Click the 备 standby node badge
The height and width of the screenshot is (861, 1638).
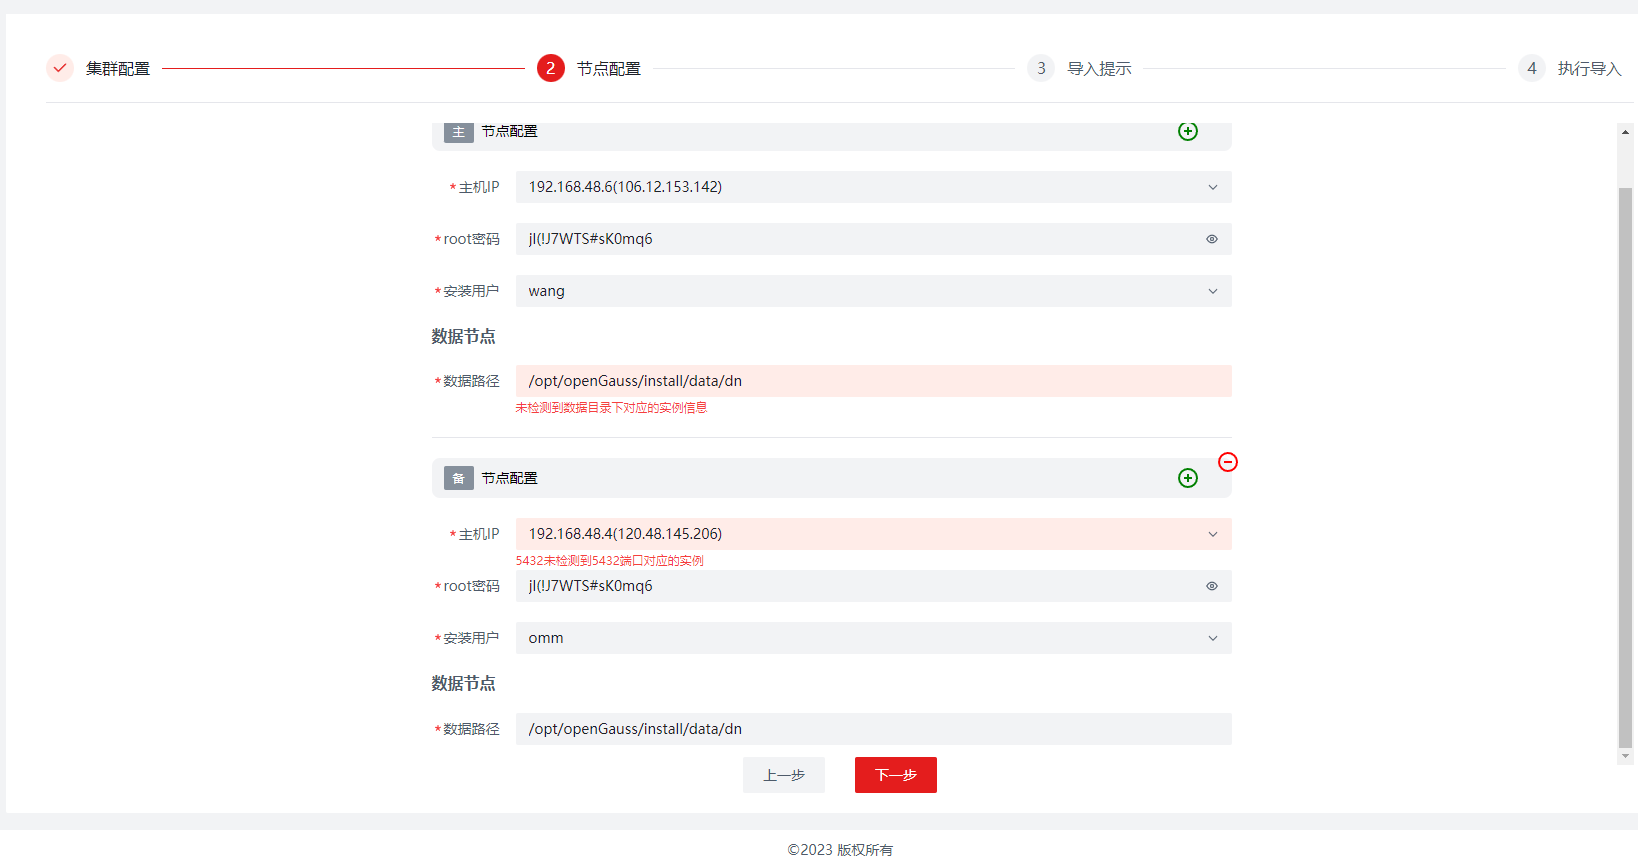click(x=458, y=478)
